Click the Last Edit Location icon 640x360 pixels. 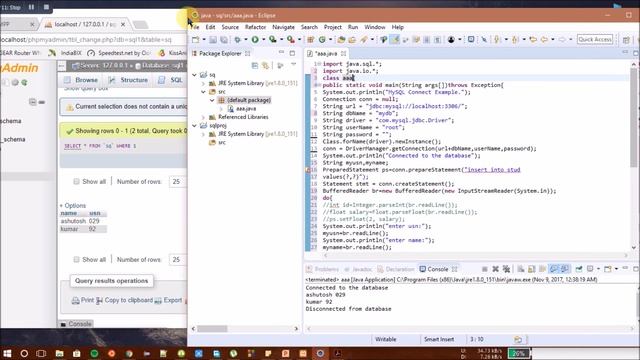[533, 40]
